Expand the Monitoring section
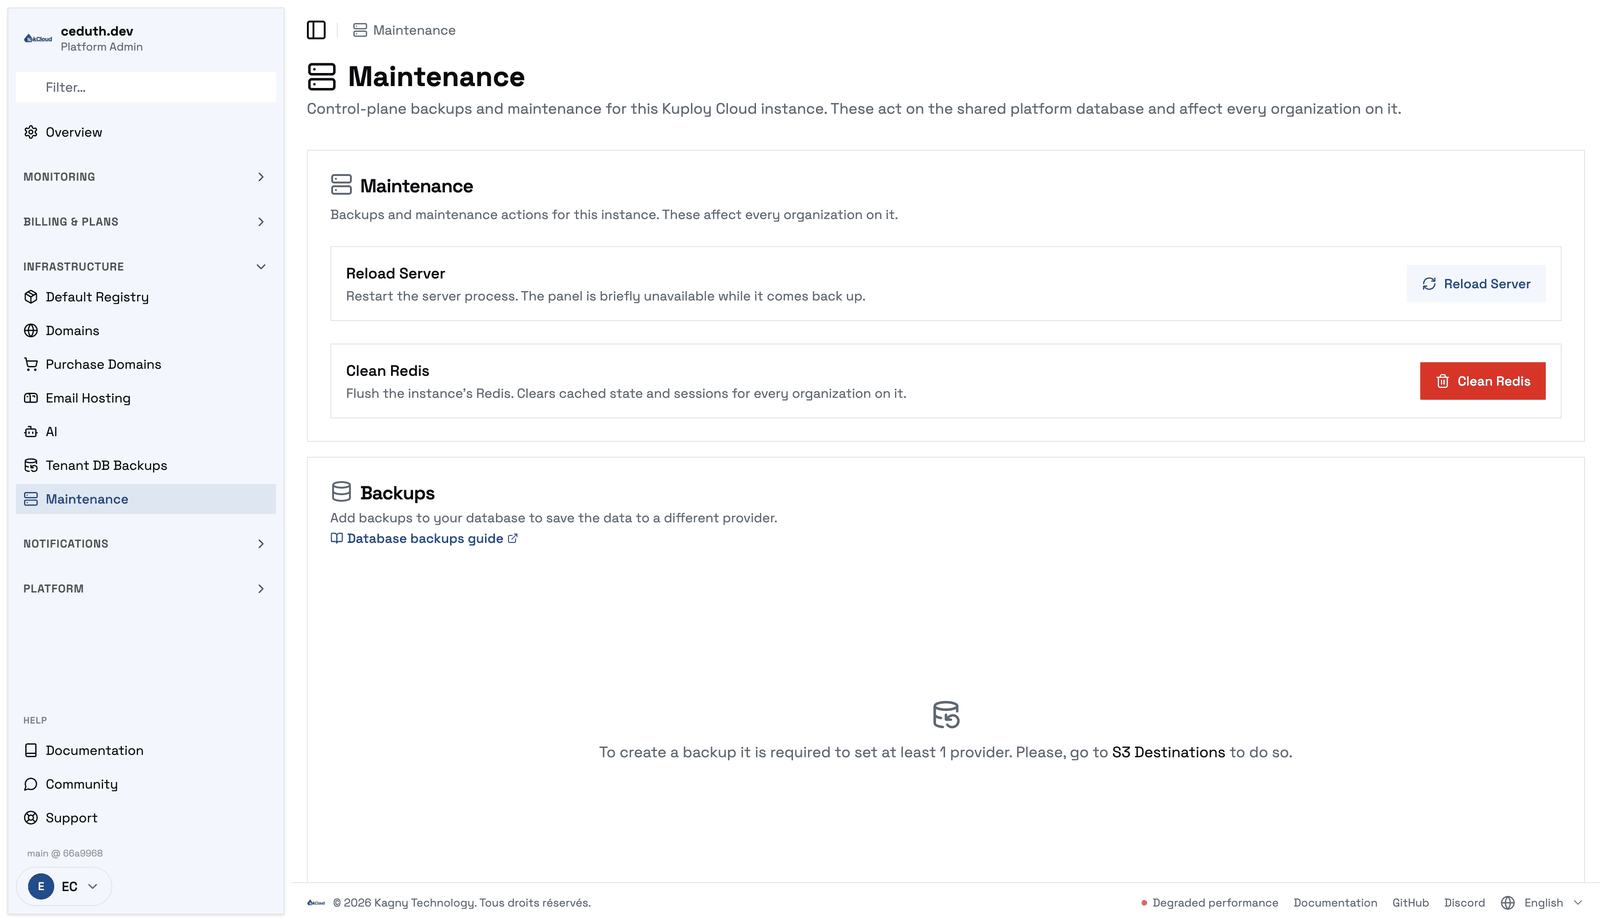This screenshot has width=1600, height=922. [146, 177]
